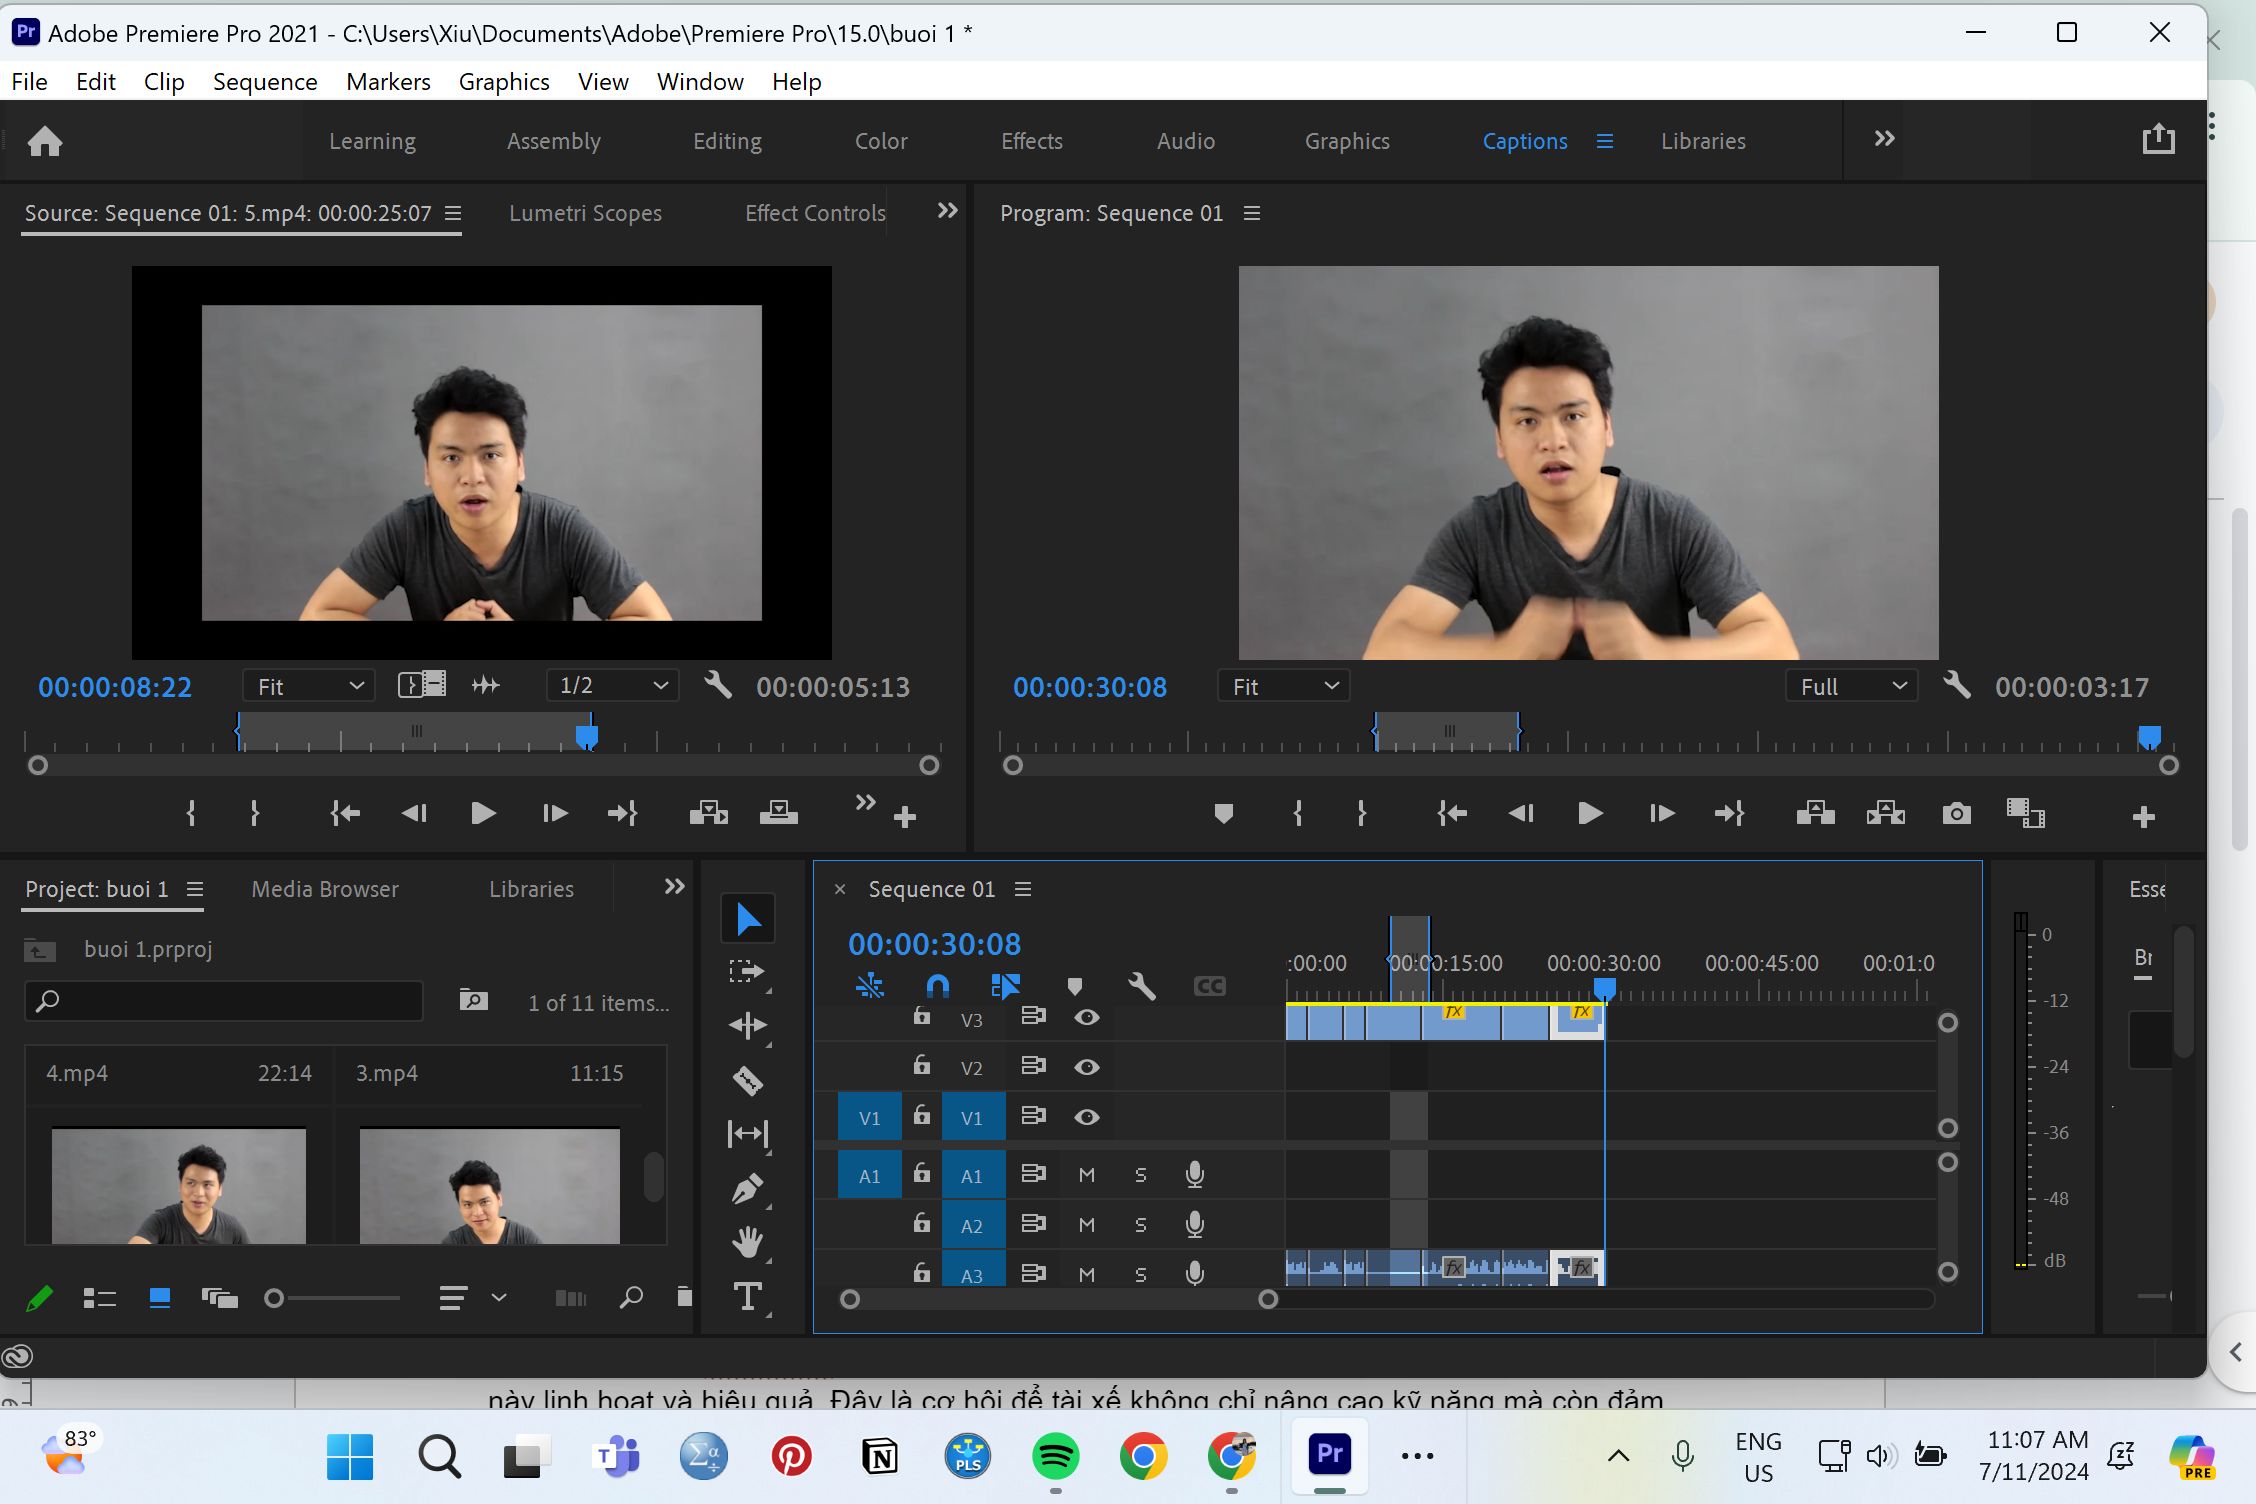Screen dimensions: 2256x1504
Task: Mute the A1 audio track
Action: [x=1087, y=1175]
